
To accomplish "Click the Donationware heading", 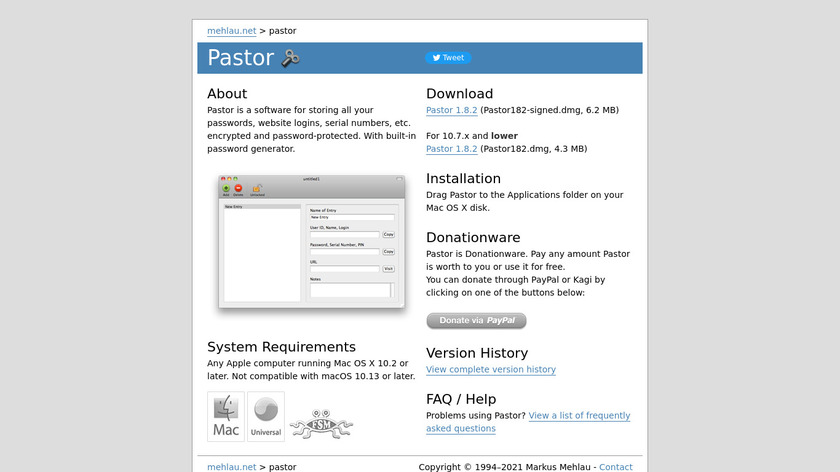I will (473, 237).
